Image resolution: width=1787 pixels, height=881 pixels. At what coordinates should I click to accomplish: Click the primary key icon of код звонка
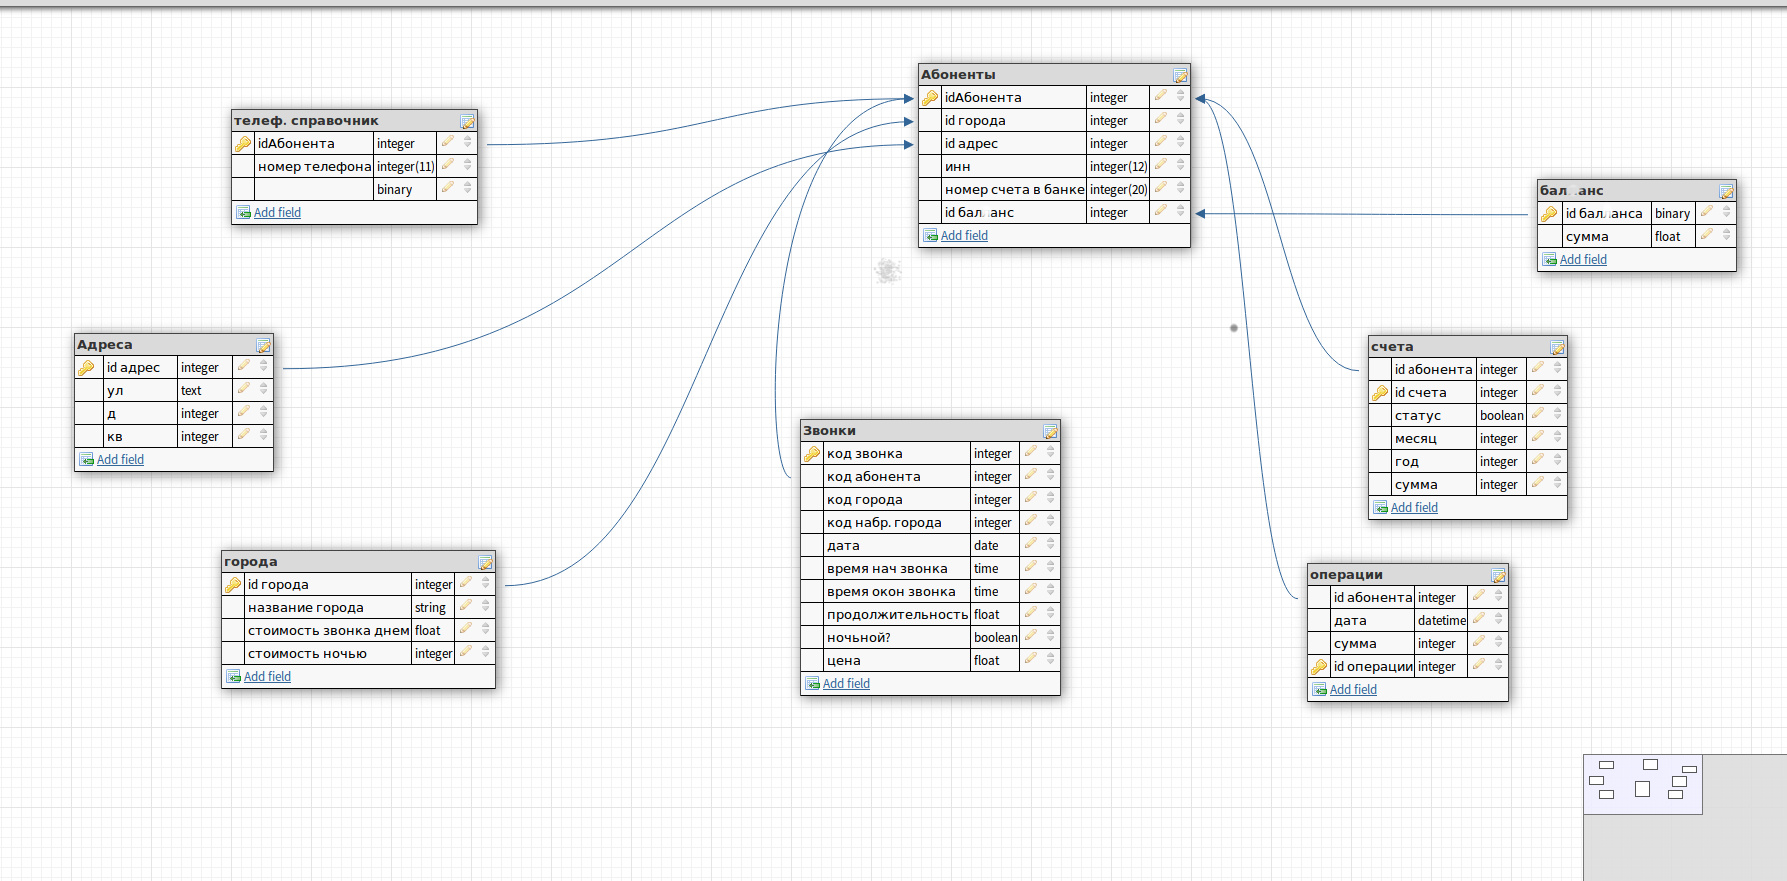[x=812, y=454]
